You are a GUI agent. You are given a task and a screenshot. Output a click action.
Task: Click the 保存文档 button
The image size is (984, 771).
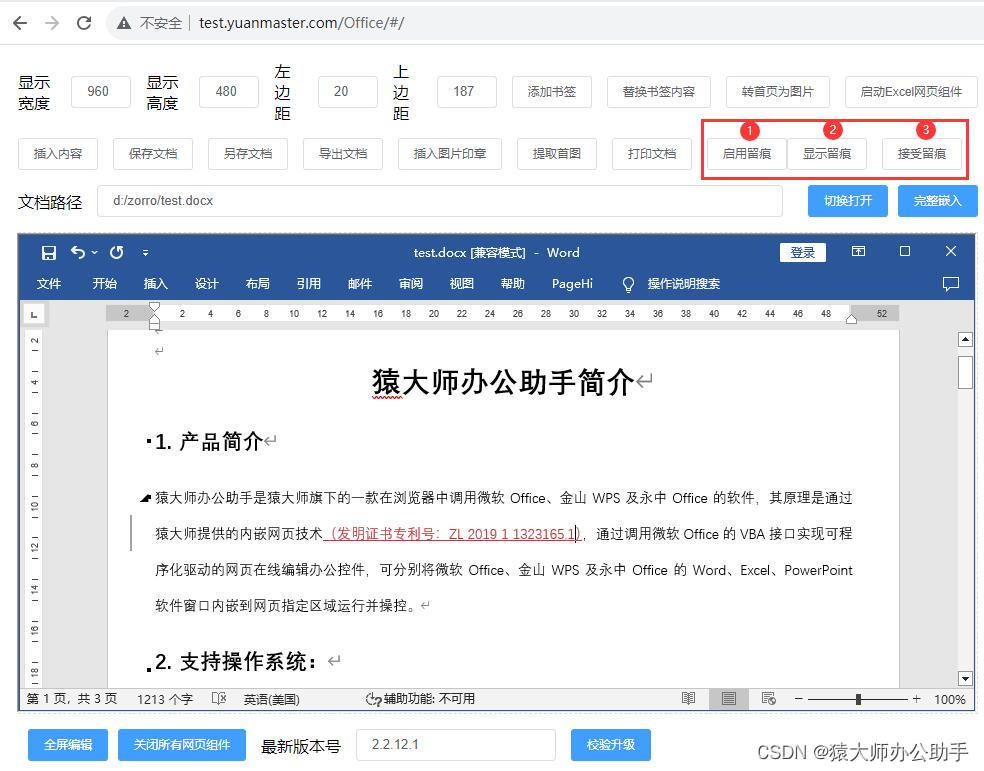(152, 154)
